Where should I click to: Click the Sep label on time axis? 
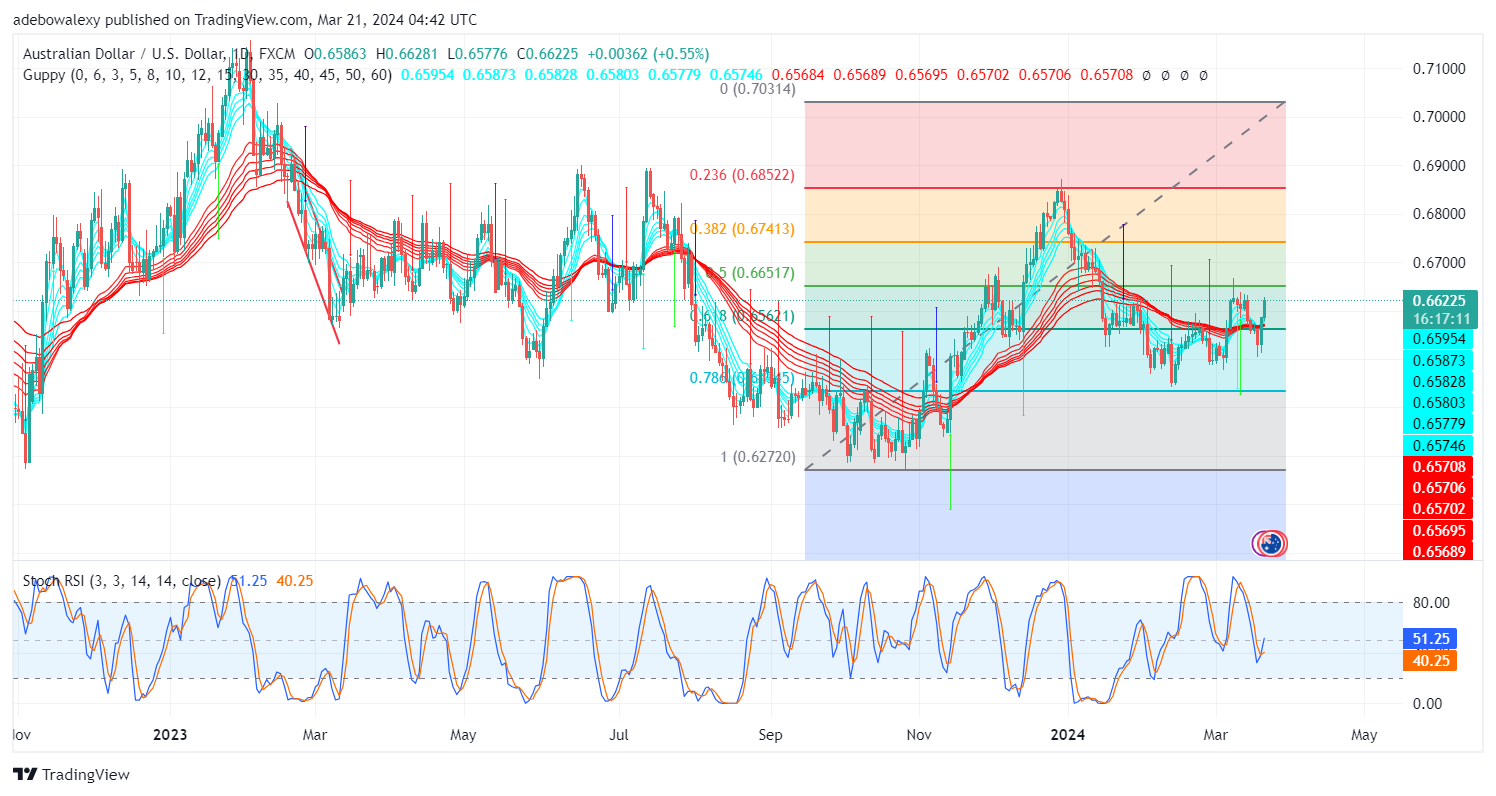click(x=771, y=735)
